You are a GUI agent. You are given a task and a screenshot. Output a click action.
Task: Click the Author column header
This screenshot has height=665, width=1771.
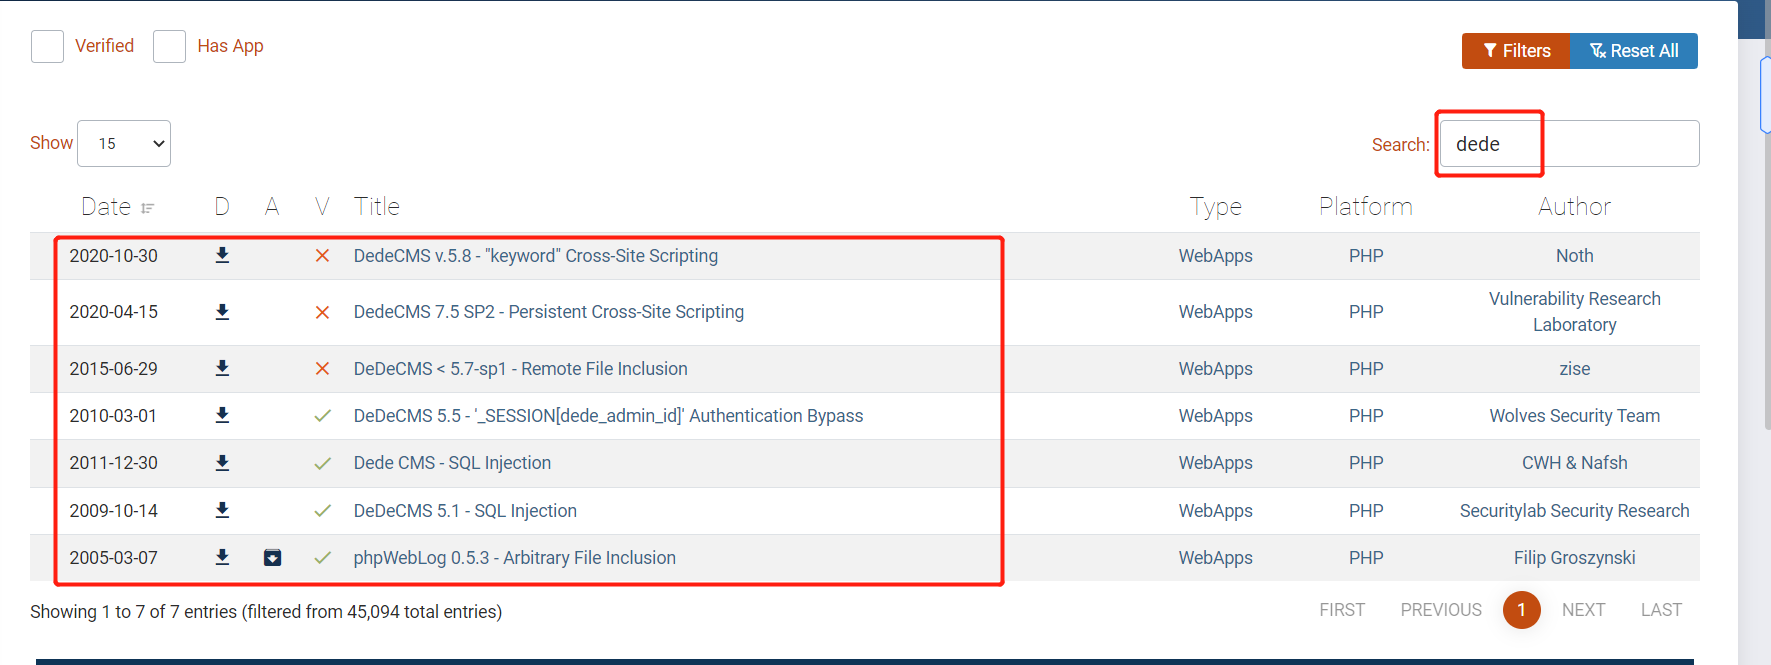tap(1574, 207)
